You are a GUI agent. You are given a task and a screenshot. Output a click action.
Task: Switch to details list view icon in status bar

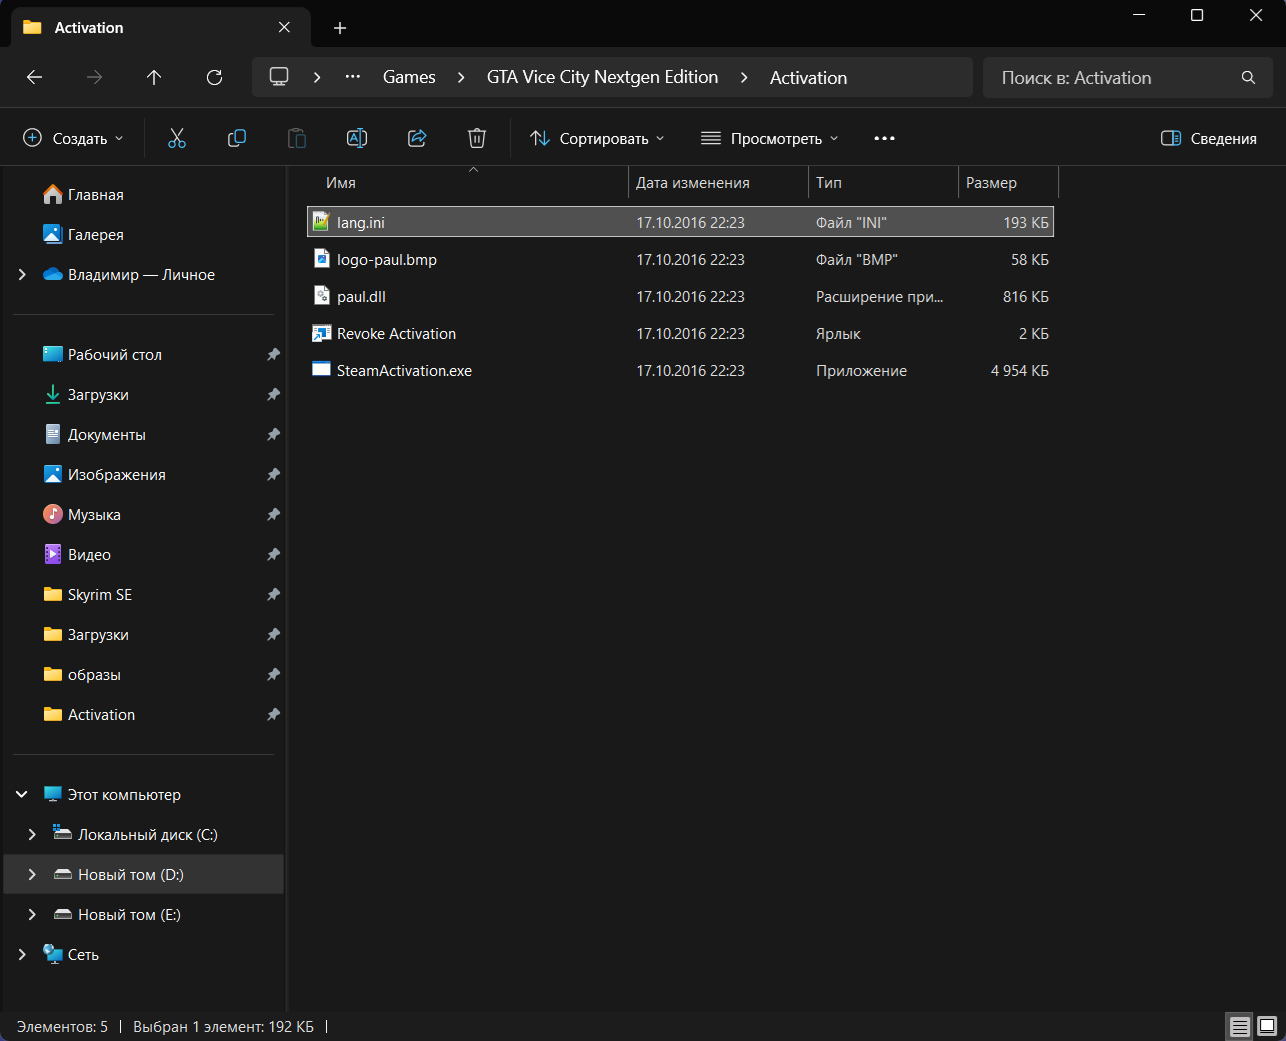click(x=1240, y=1026)
